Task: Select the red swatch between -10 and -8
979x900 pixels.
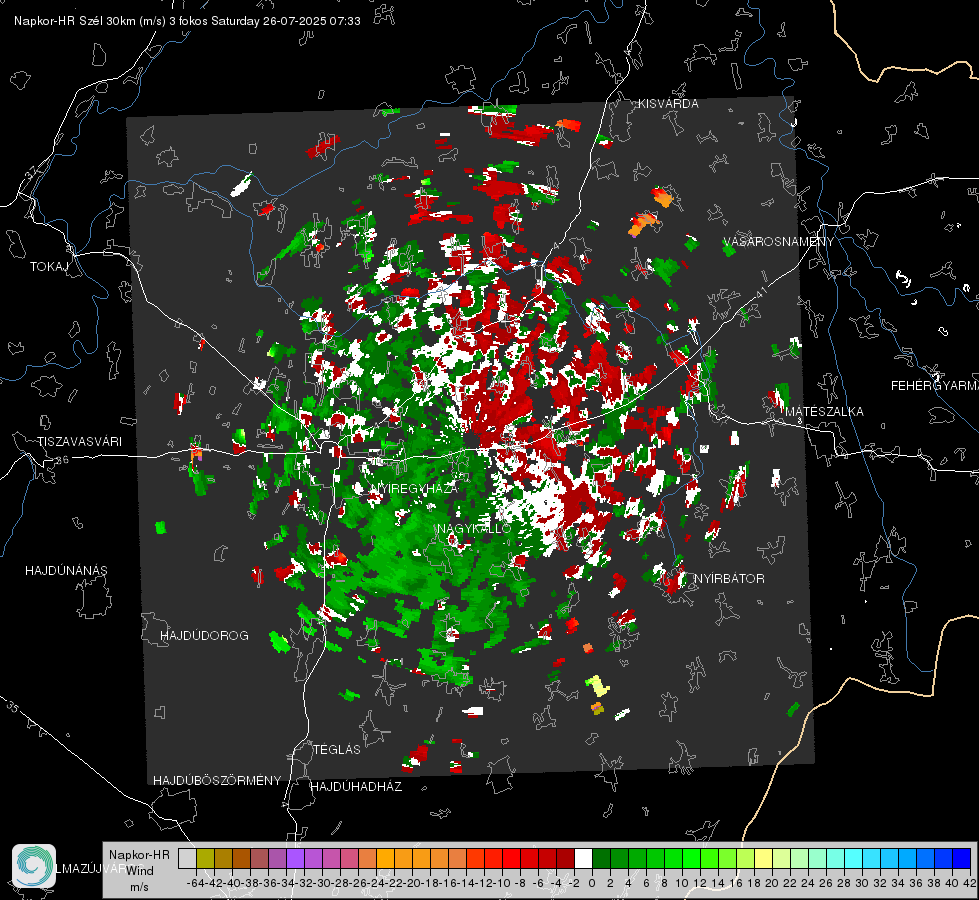Action: pos(511,858)
